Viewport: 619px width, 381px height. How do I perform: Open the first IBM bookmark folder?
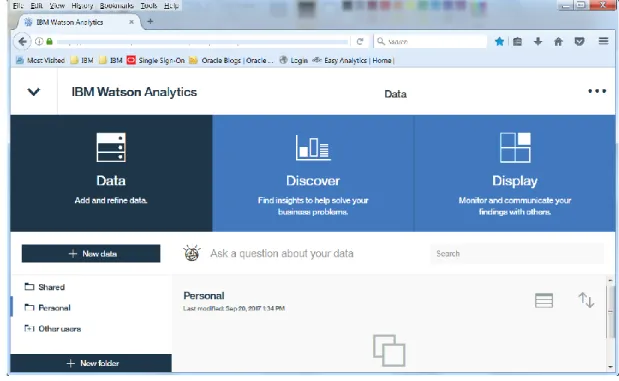click(x=82, y=60)
